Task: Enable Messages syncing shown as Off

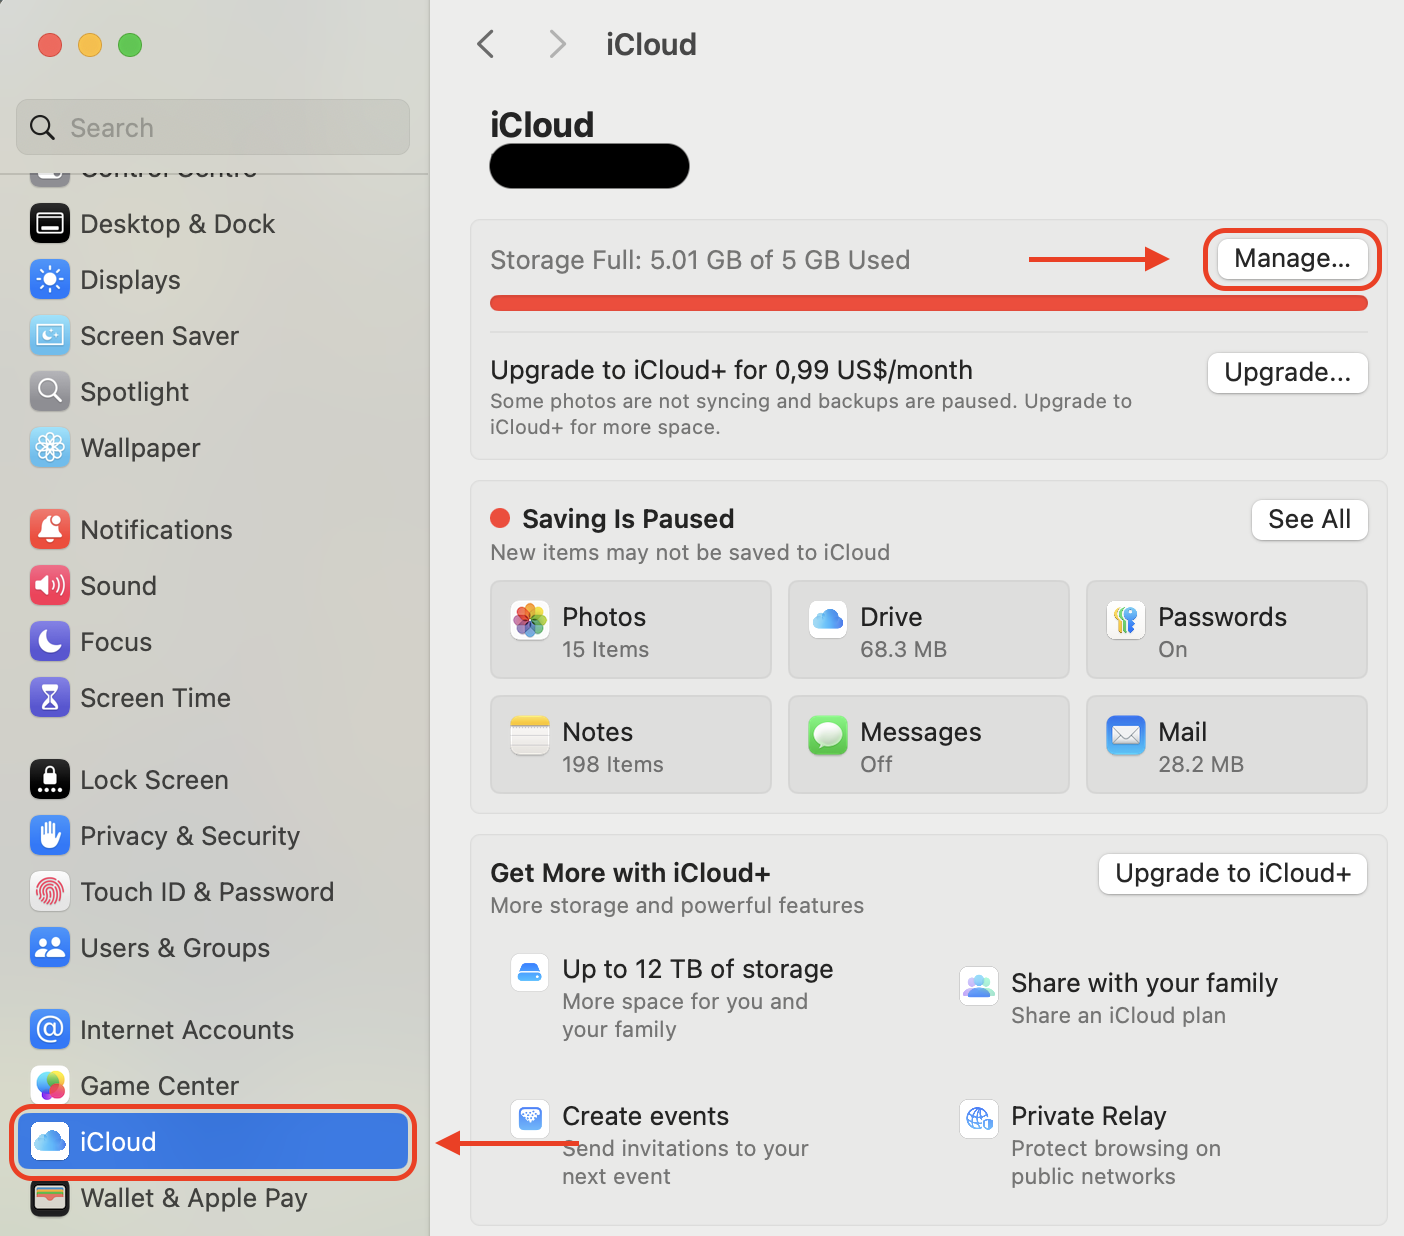Action: pos(928,744)
